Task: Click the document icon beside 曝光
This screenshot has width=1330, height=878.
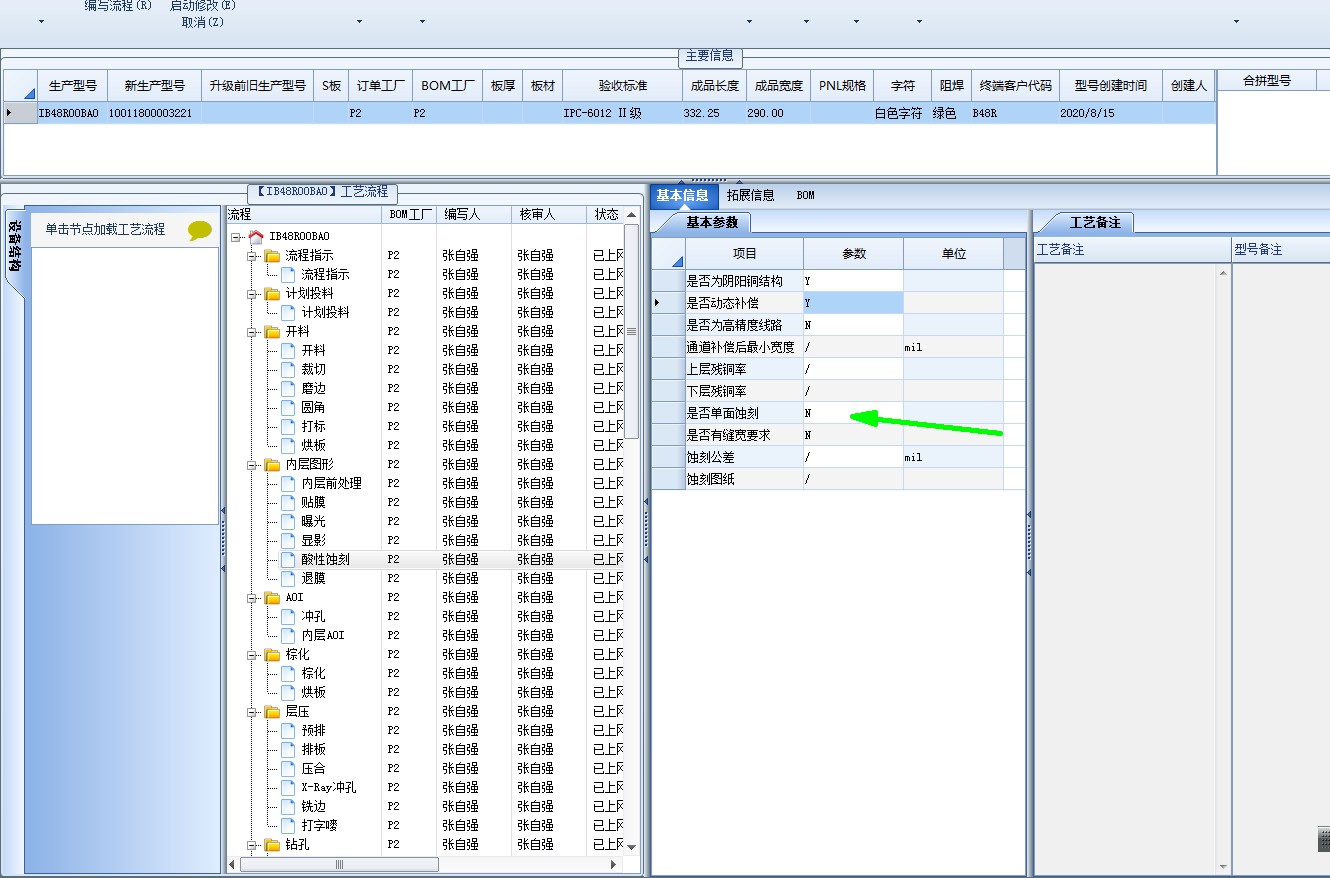Action: click(288, 521)
